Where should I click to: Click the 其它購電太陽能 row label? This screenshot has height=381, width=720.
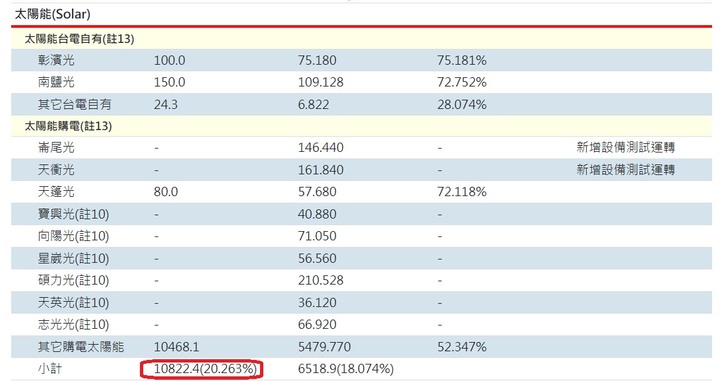click(x=81, y=347)
